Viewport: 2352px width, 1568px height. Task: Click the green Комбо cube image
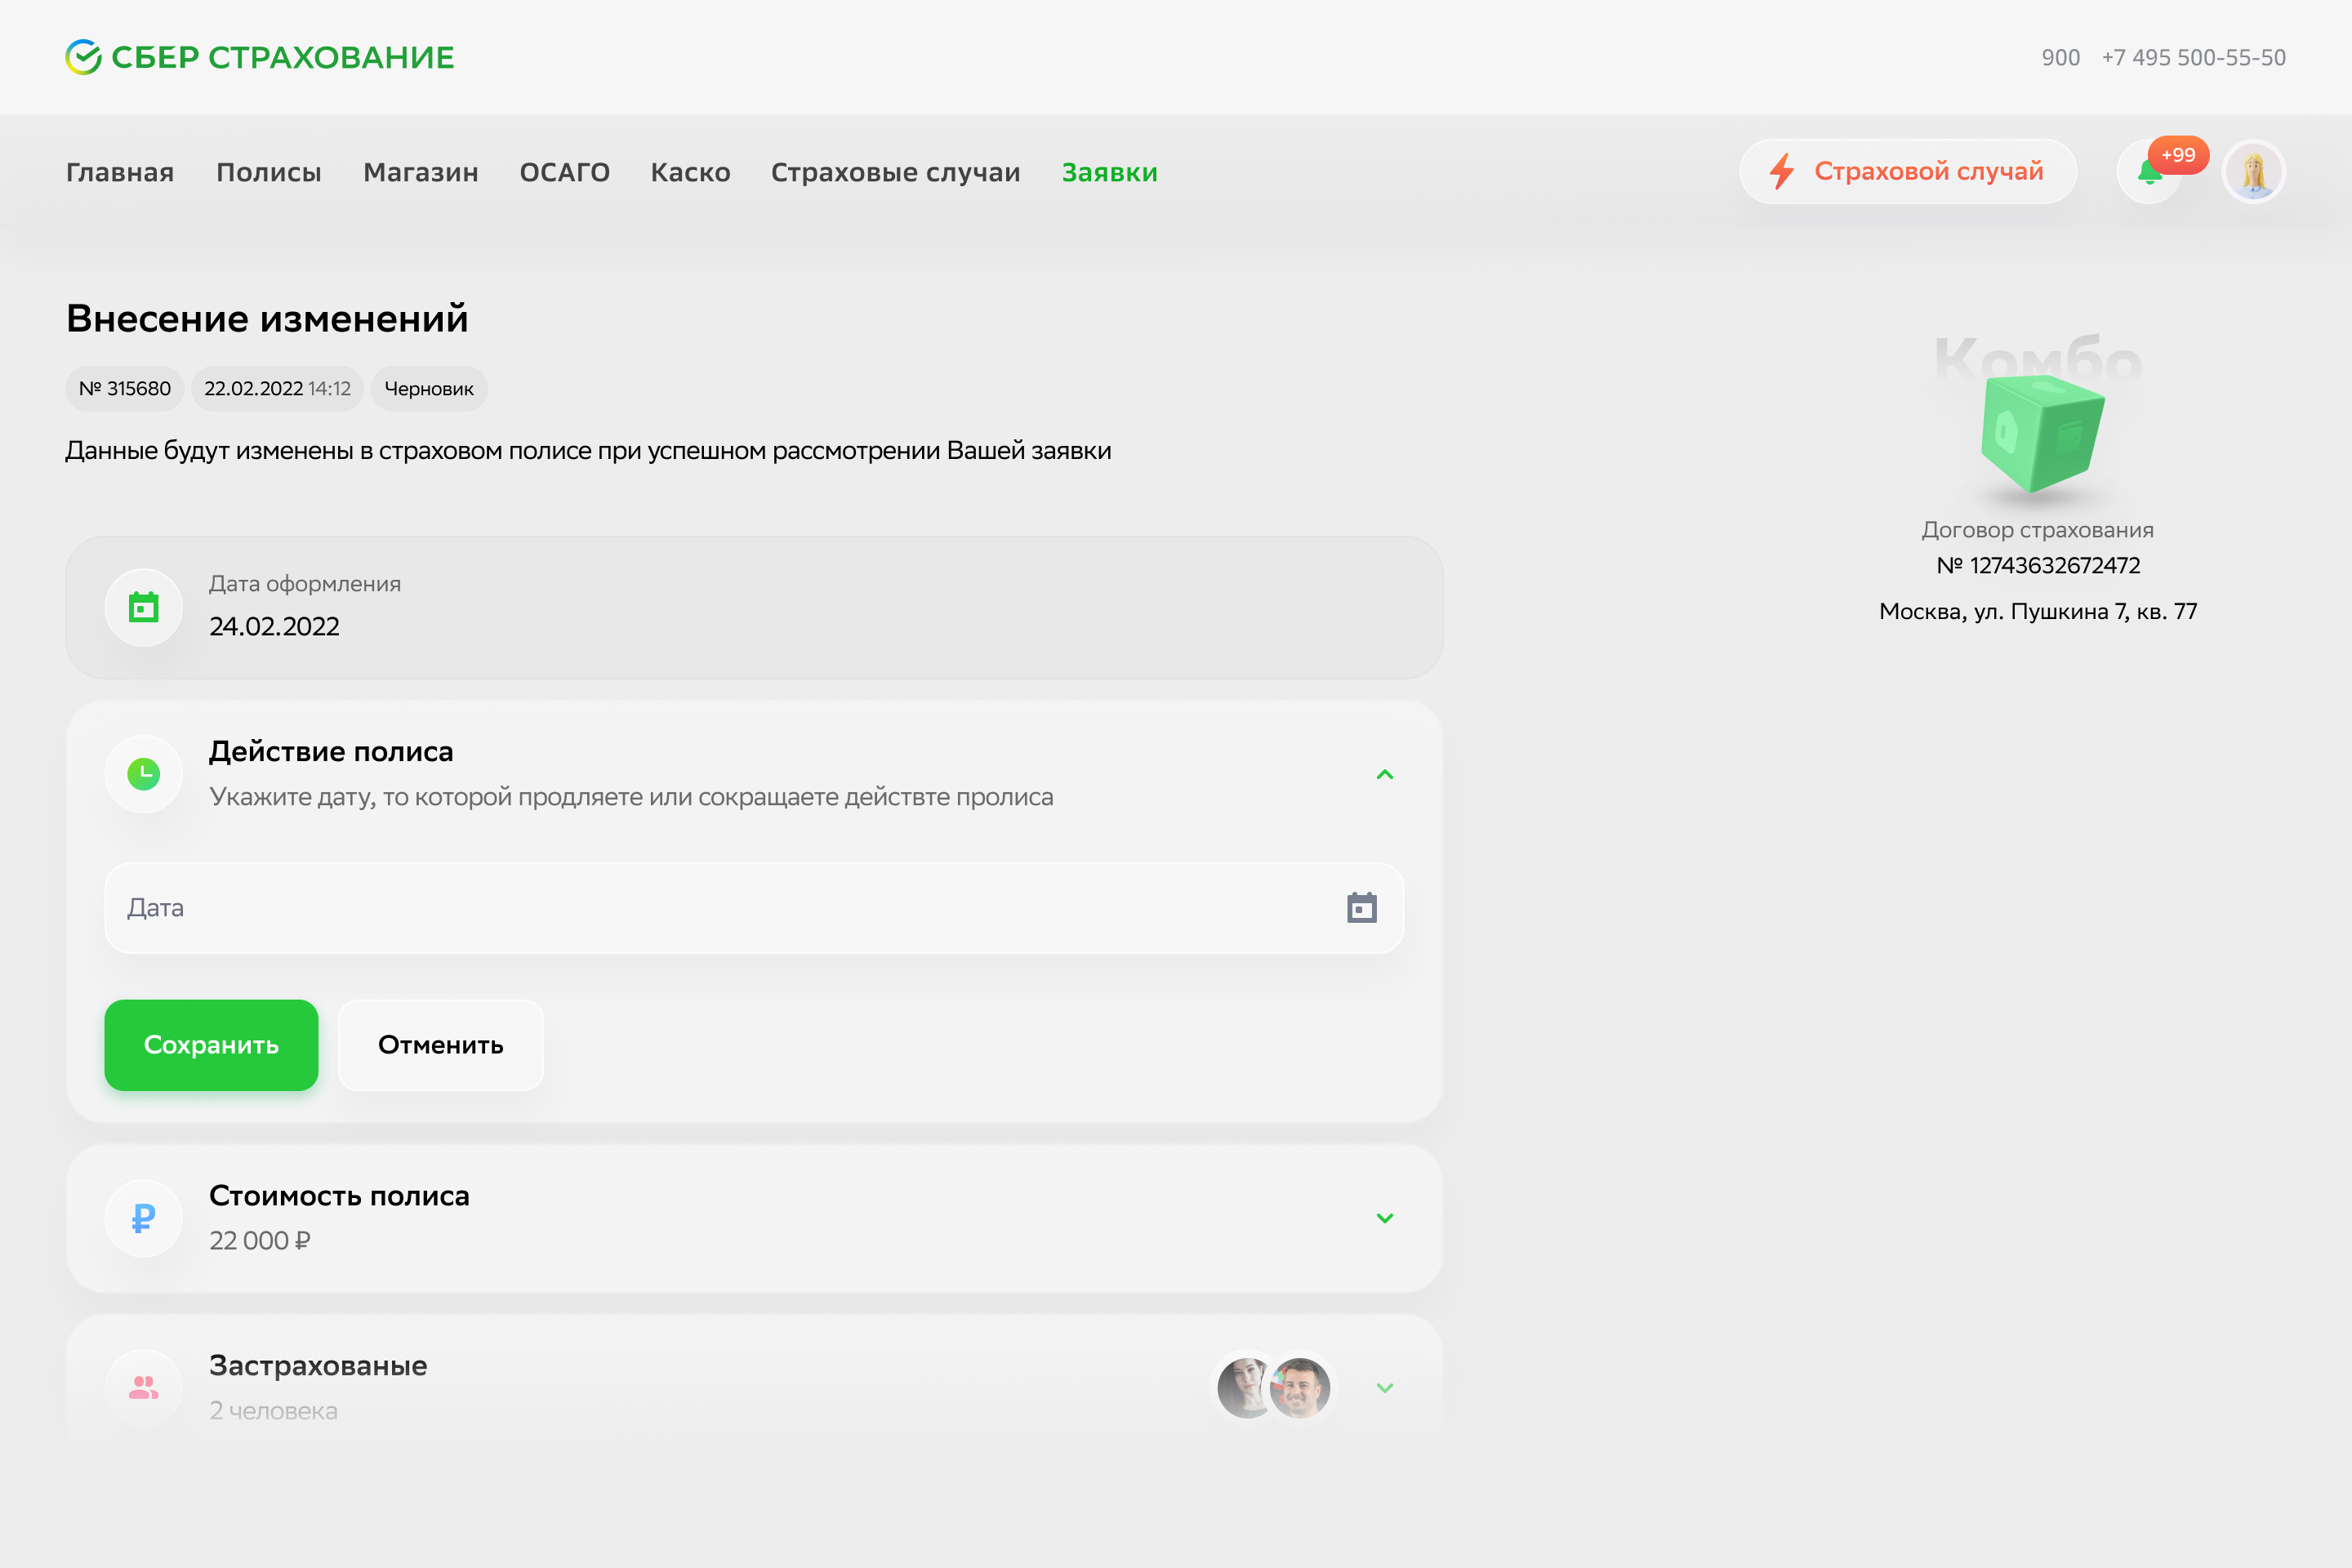tap(2040, 432)
